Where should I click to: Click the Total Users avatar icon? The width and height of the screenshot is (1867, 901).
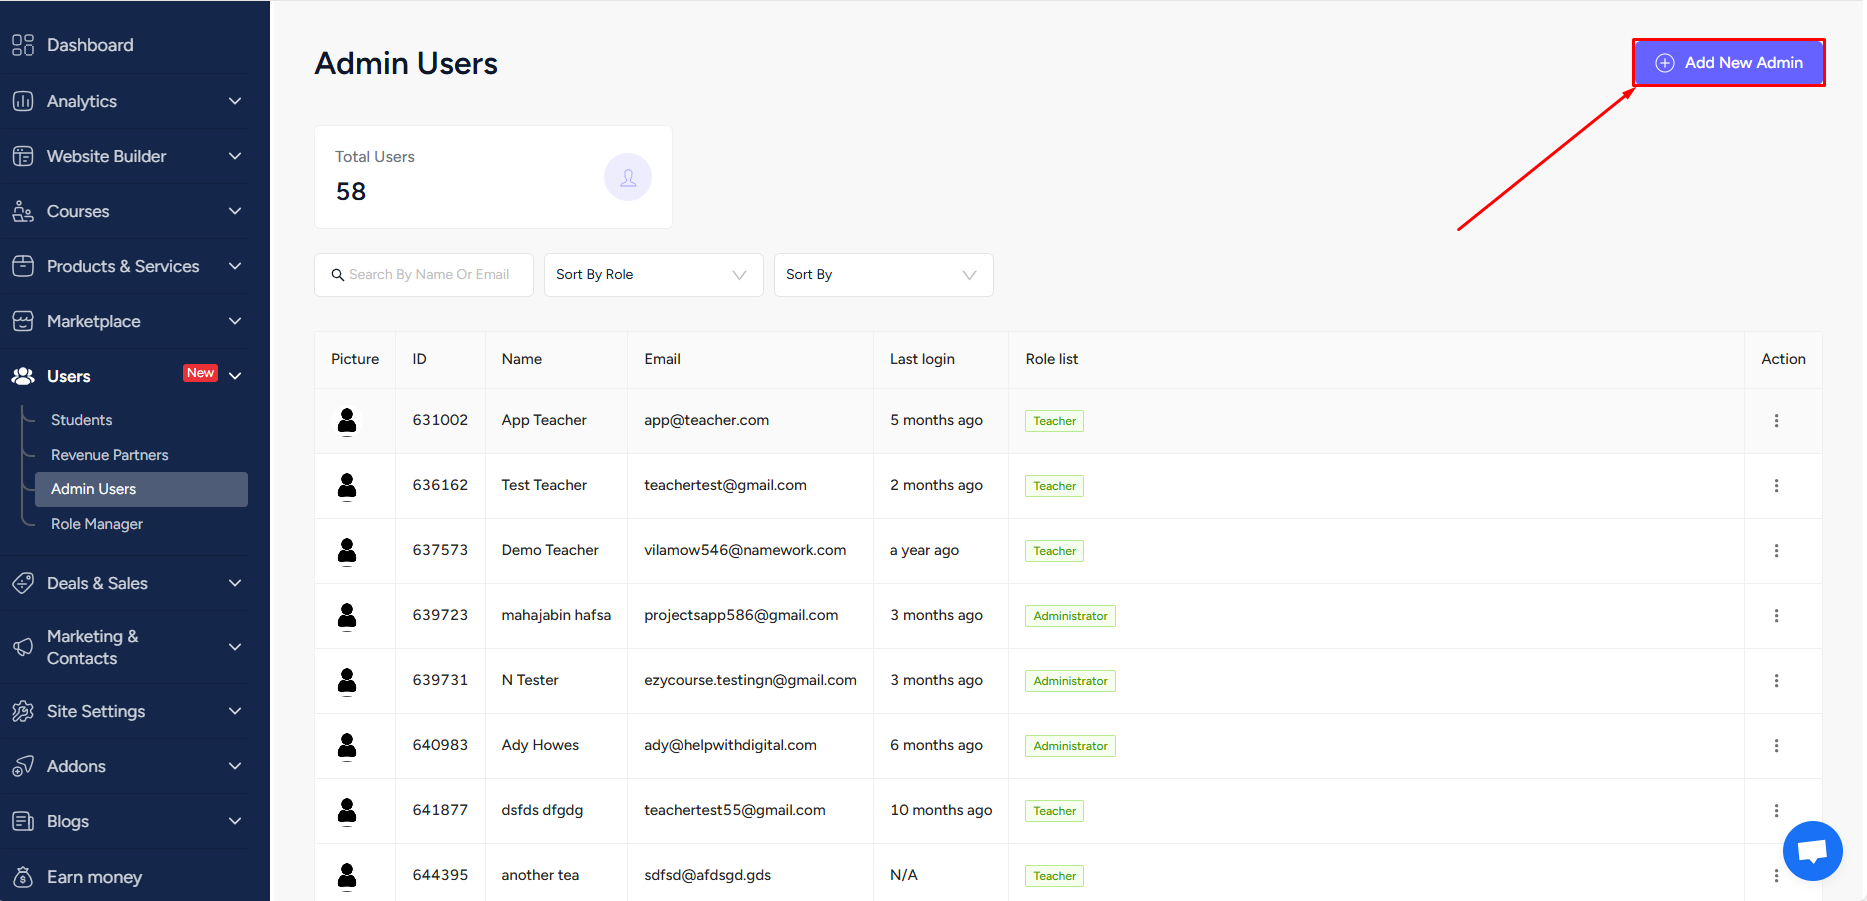pos(628,177)
